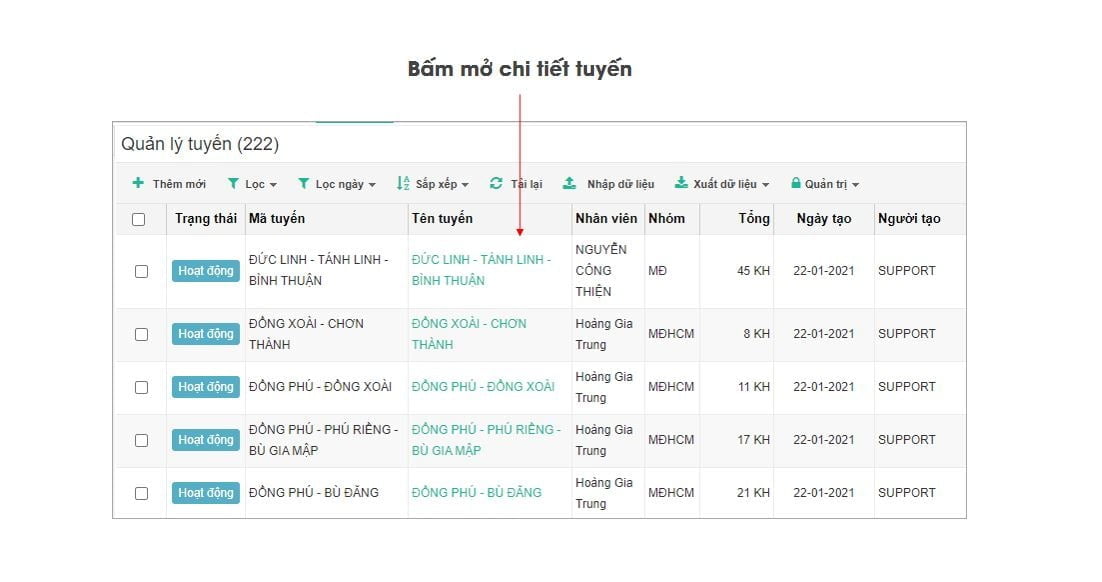Click Hoạt động status badge on the ĐỒNG PHÚ - PHÚ RIỀNG row
The image size is (1102, 582).
pos(205,440)
